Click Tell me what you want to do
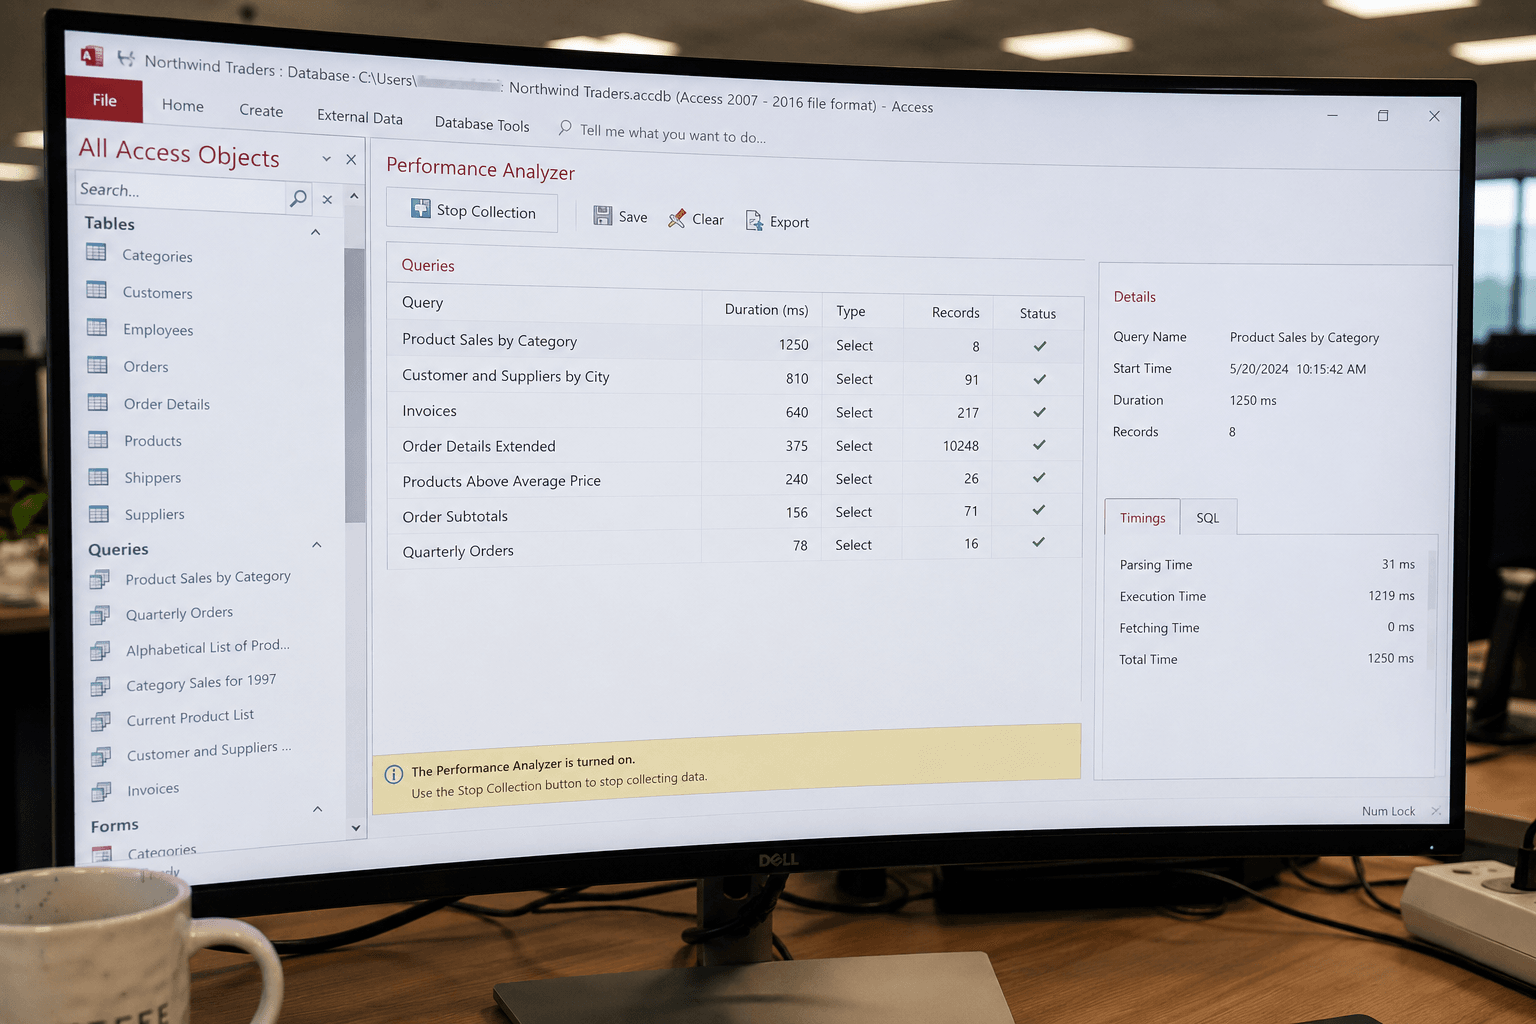1536x1024 pixels. (x=672, y=134)
